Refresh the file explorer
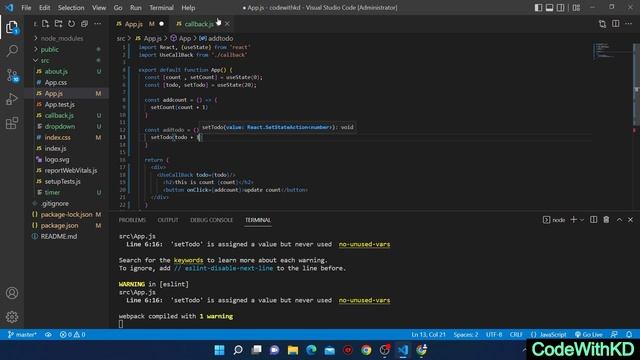This screenshot has height=360, width=640. click(x=71, y=24)
